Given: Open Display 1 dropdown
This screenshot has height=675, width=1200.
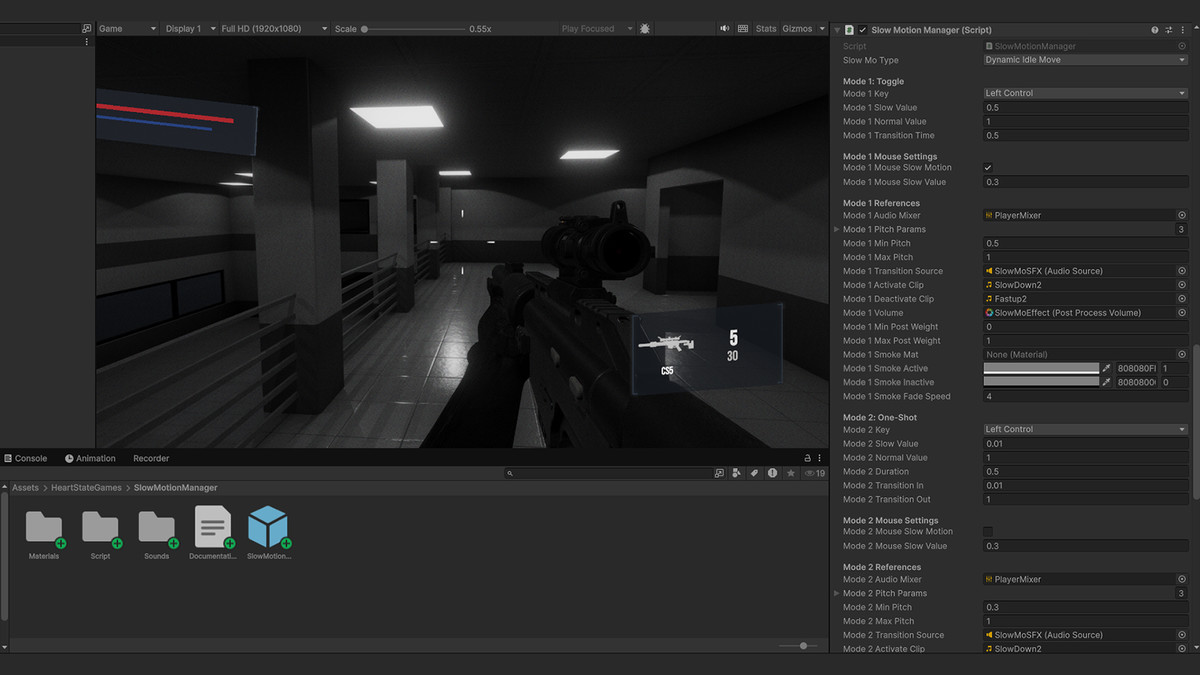Looking at the screenshot, I should click(x=190, y=29).
